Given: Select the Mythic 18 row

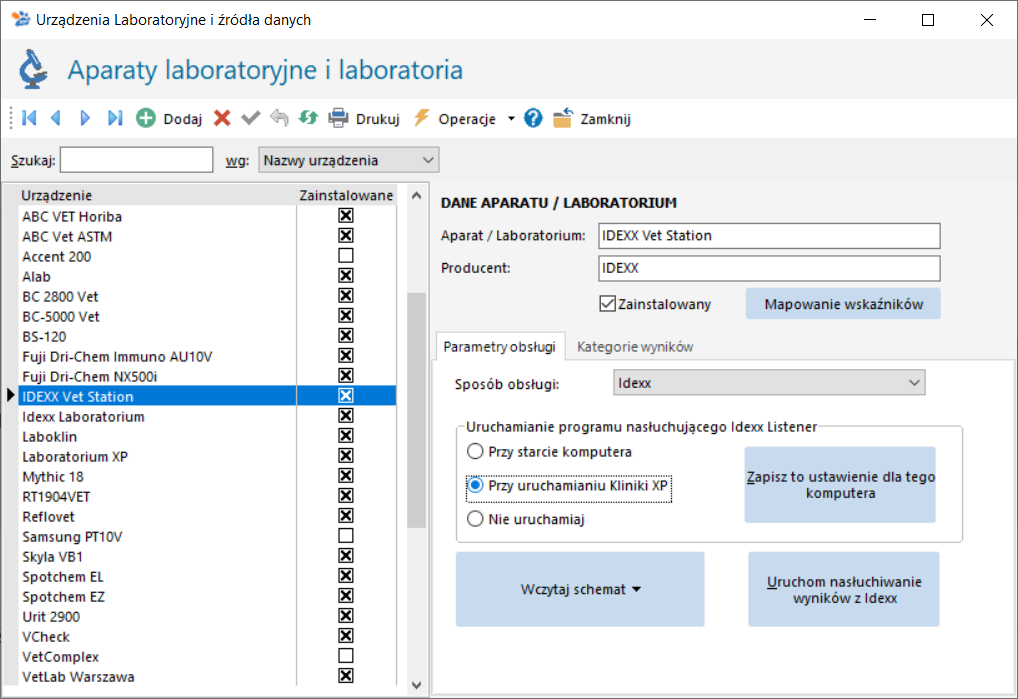Looking at the screenshot, I should click(x=207, y=476).
